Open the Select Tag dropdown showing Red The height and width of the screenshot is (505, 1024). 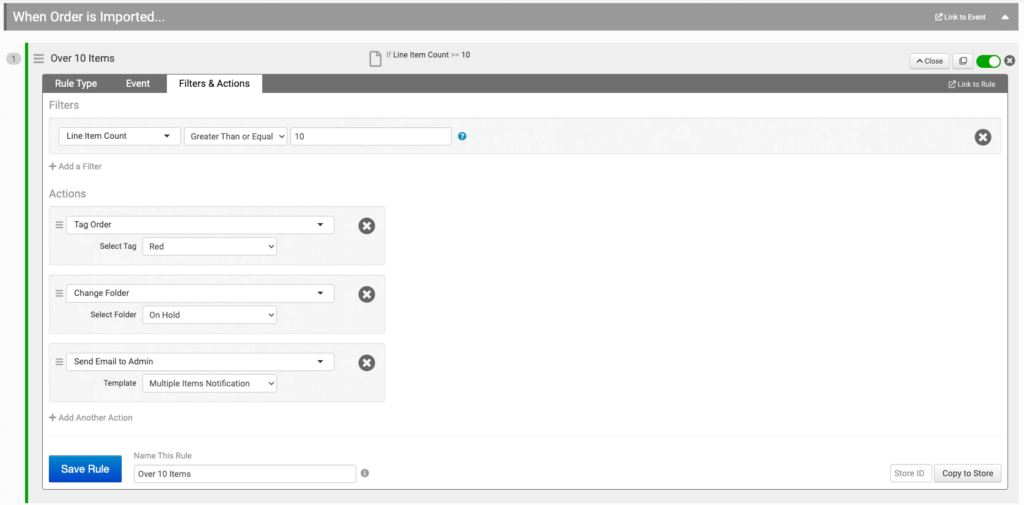pos(209,246)
